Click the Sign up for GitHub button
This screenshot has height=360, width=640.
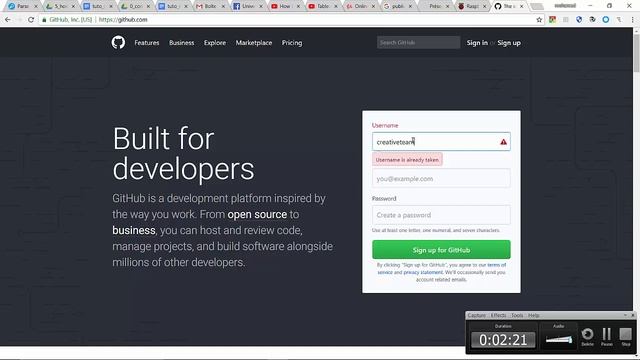[x=441, y=250]
